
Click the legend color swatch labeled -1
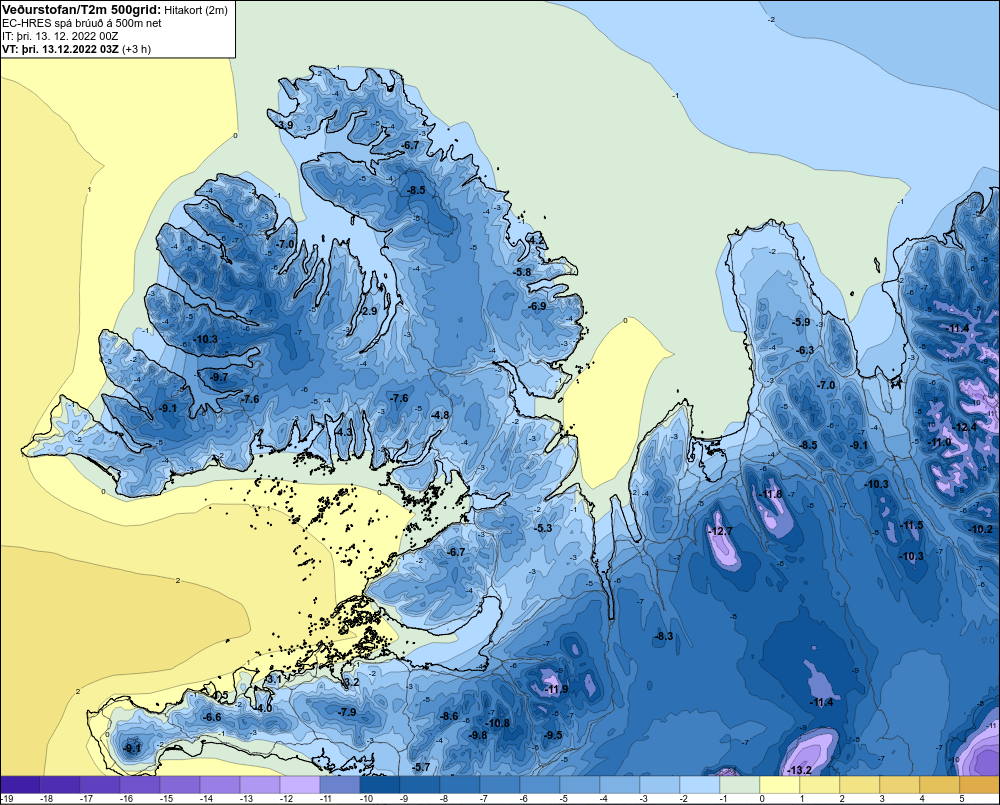739,785
